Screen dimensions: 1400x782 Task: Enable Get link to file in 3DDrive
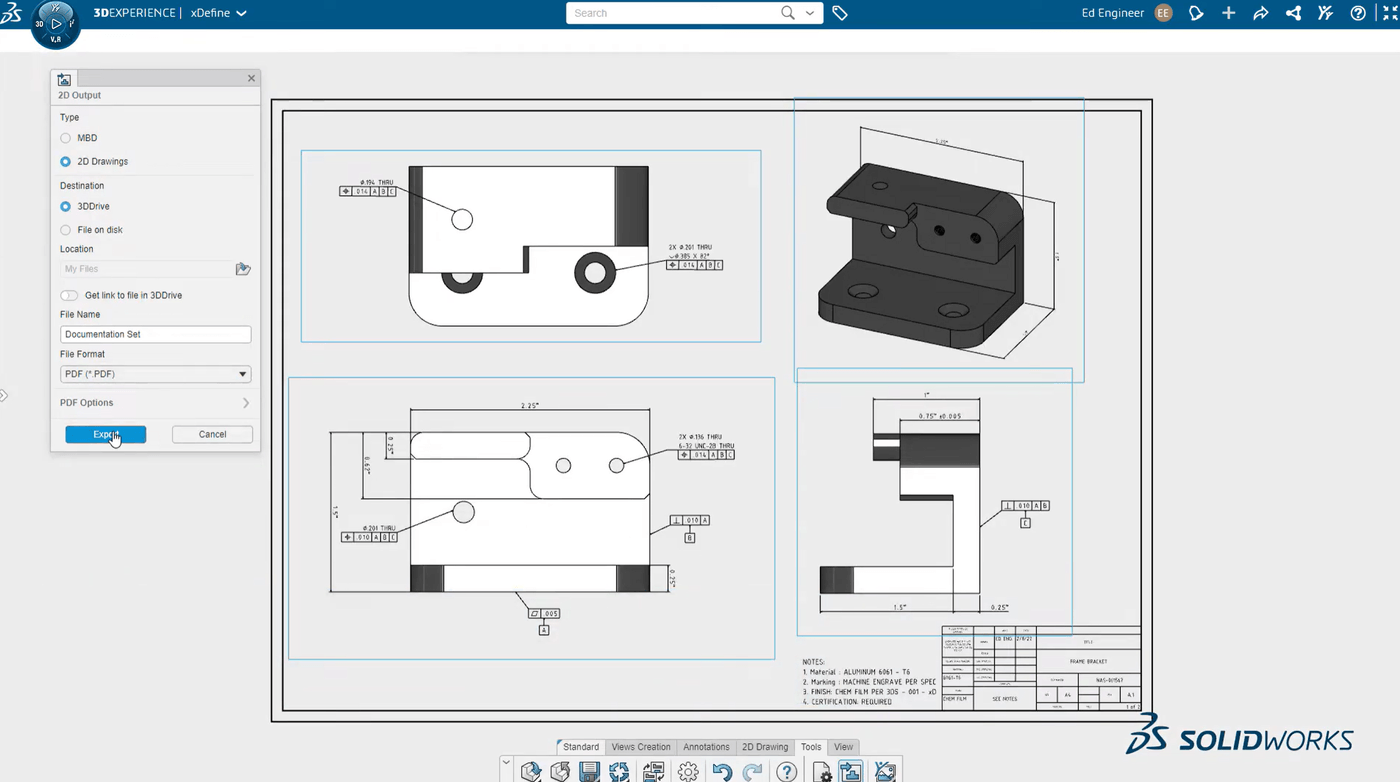(69, 295)
